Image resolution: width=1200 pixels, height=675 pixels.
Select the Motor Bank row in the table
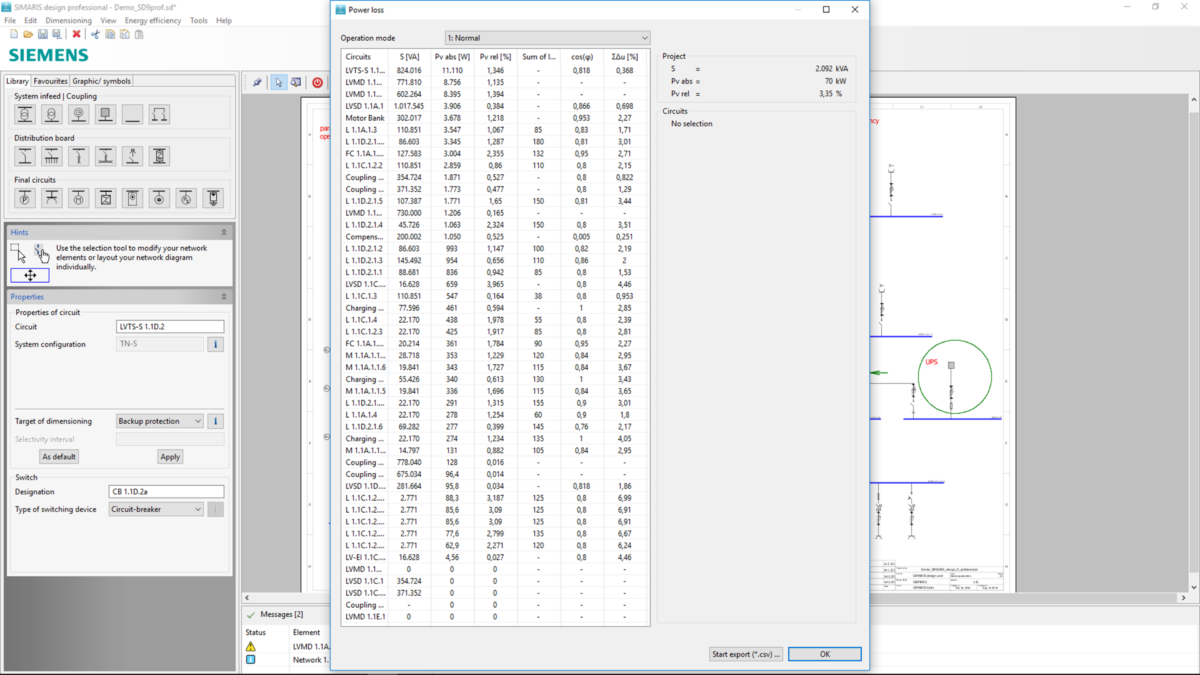point(495,118)
